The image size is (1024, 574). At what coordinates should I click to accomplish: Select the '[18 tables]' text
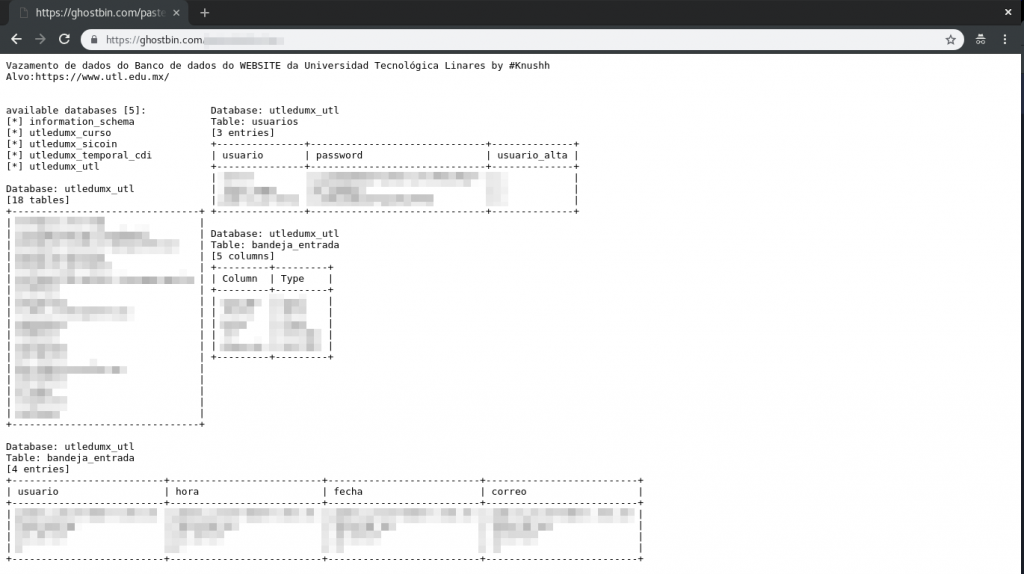click(x=37, y=200)
